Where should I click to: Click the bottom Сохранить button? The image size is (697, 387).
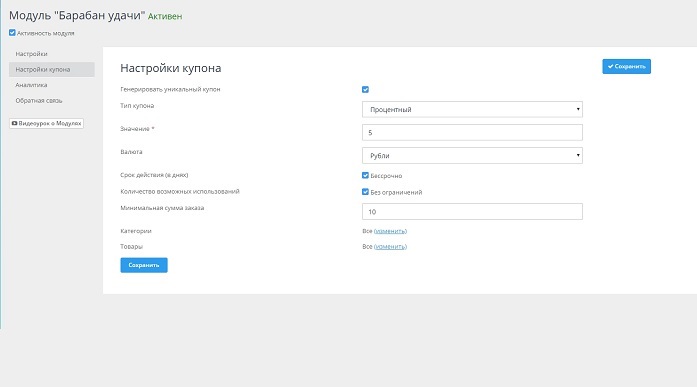pos(144,265)
